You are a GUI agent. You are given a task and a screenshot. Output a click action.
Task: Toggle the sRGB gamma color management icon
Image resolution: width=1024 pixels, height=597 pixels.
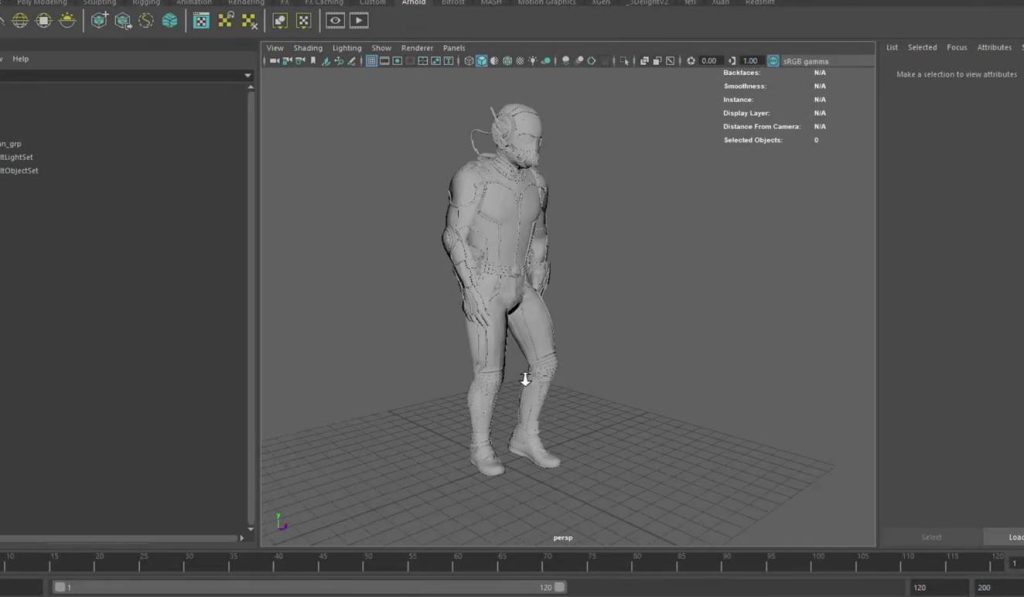(773, 61)
